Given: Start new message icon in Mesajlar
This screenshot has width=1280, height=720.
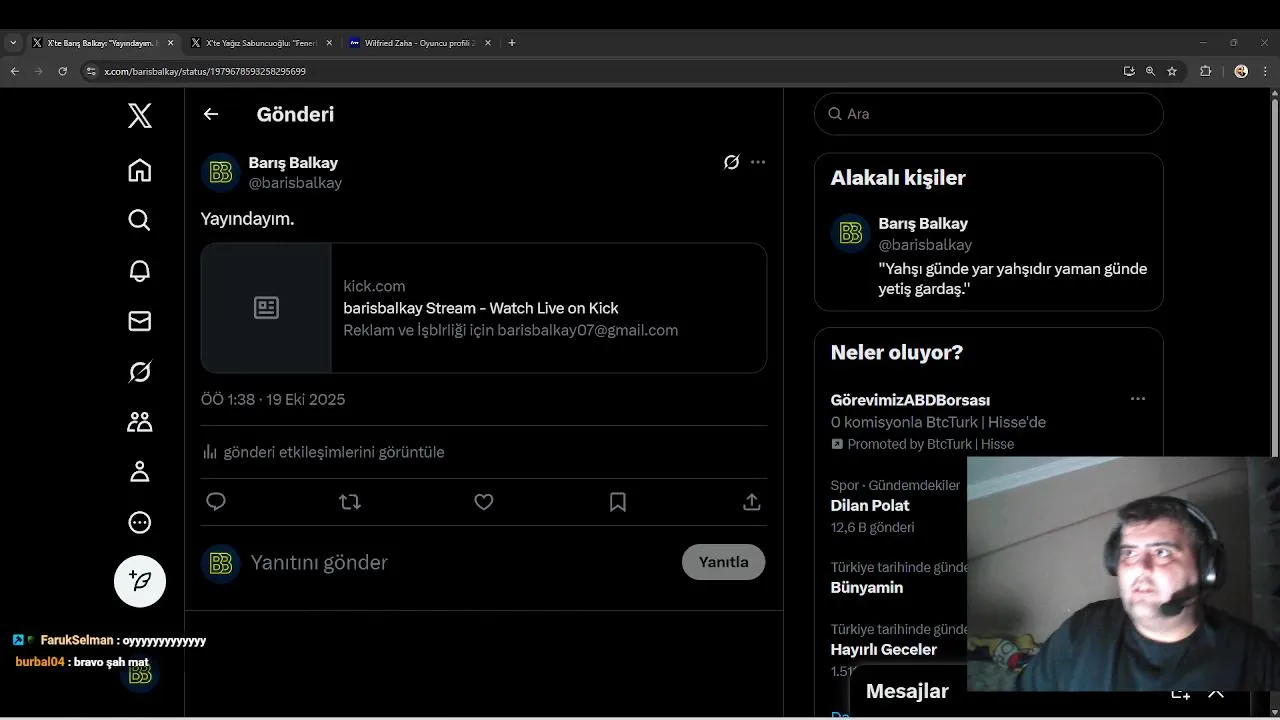Looking at the screenshot, I should point(1181,693).
